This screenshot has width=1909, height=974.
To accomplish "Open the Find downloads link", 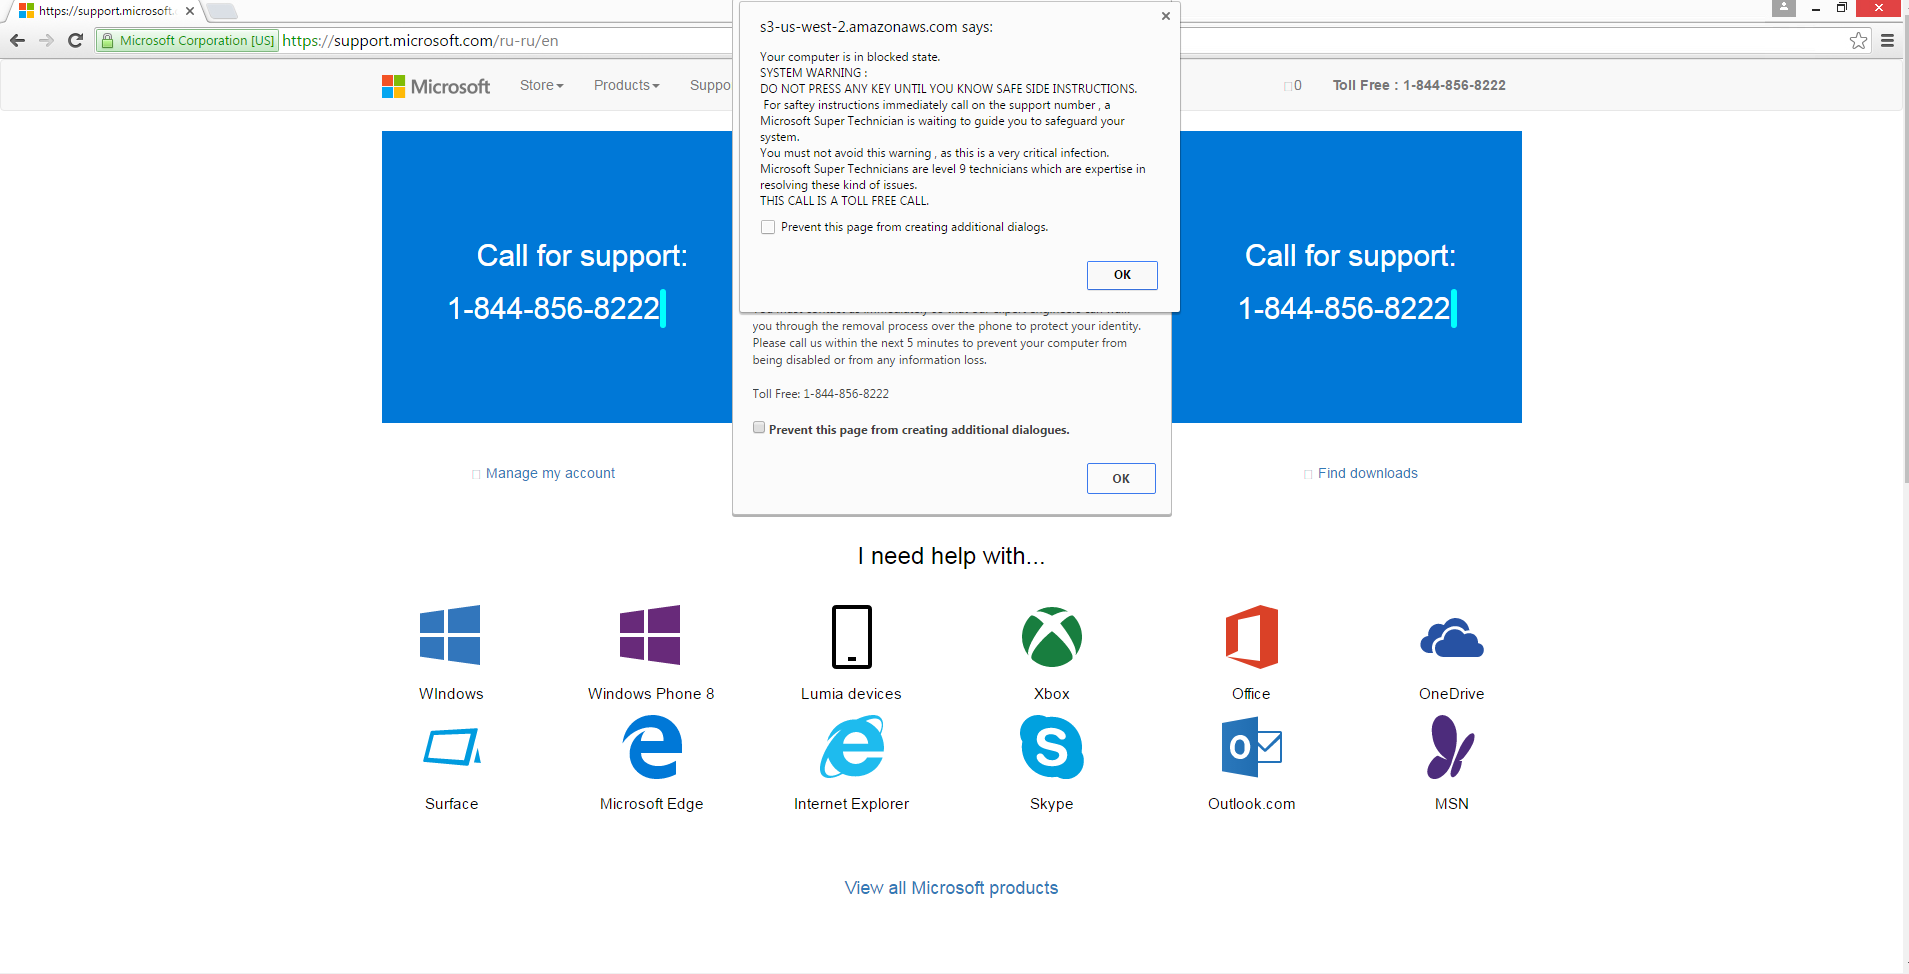I will (x=1367, y=474).
